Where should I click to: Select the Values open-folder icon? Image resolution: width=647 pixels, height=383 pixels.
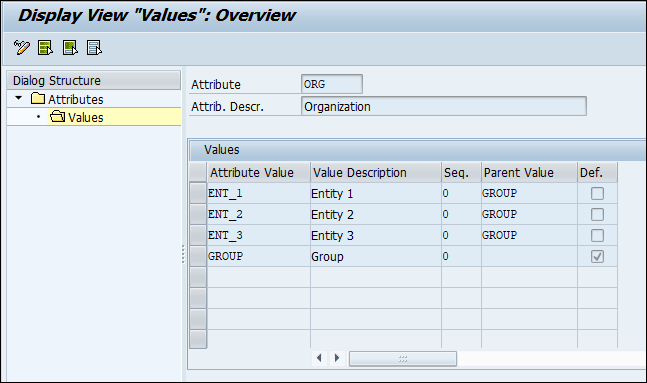[57, 116]
